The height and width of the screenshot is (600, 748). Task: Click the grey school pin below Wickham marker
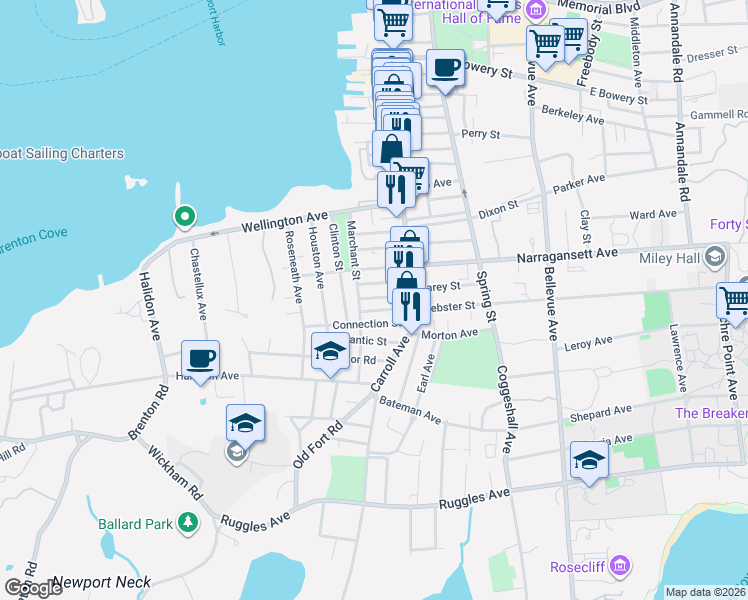(237, 453)
